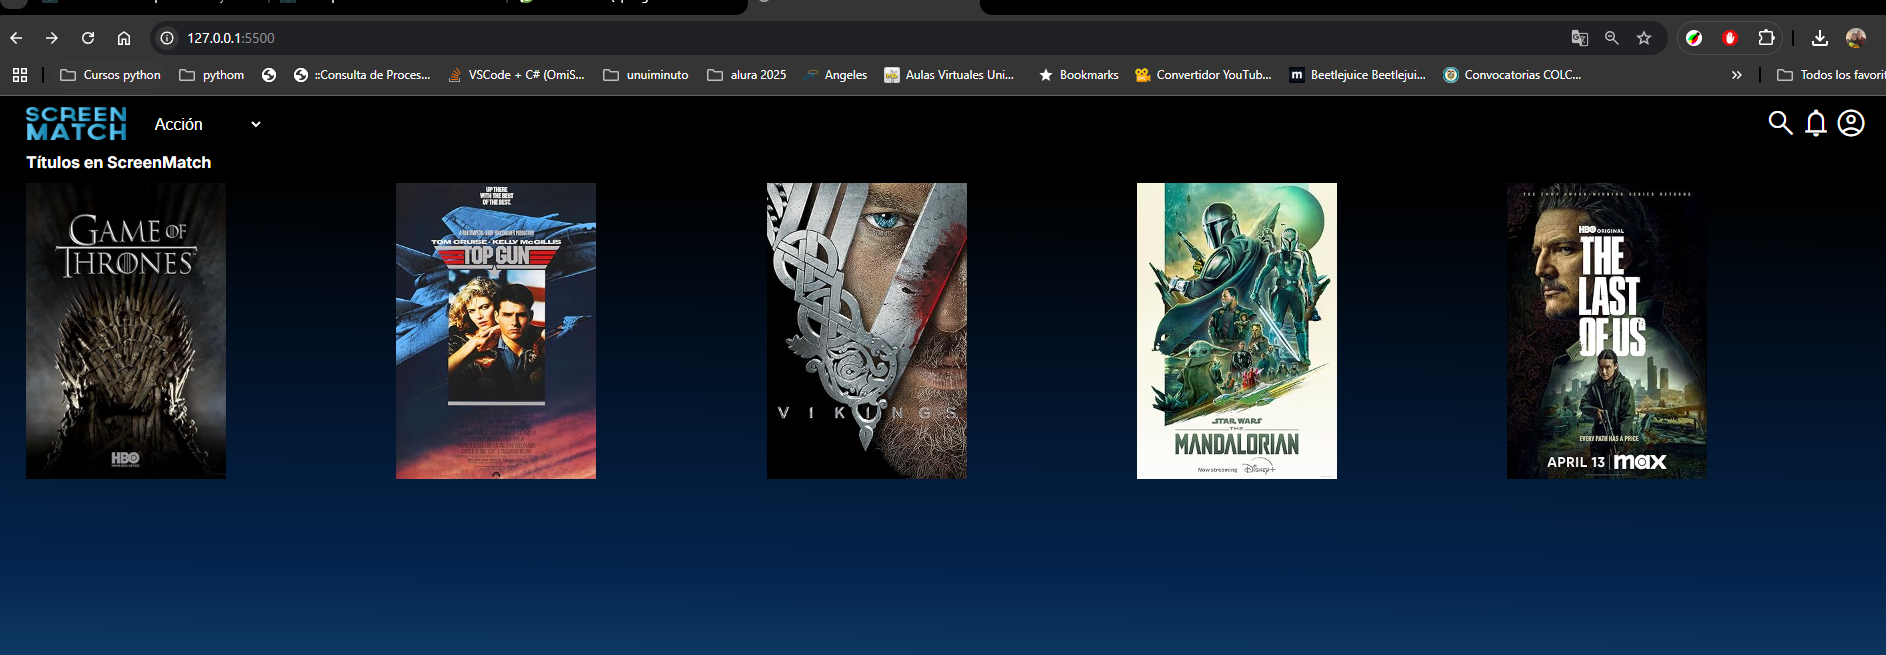Open the Game of Thrones poster
Viewport: 1886px width, 655px height.
[x=126, y=331]
